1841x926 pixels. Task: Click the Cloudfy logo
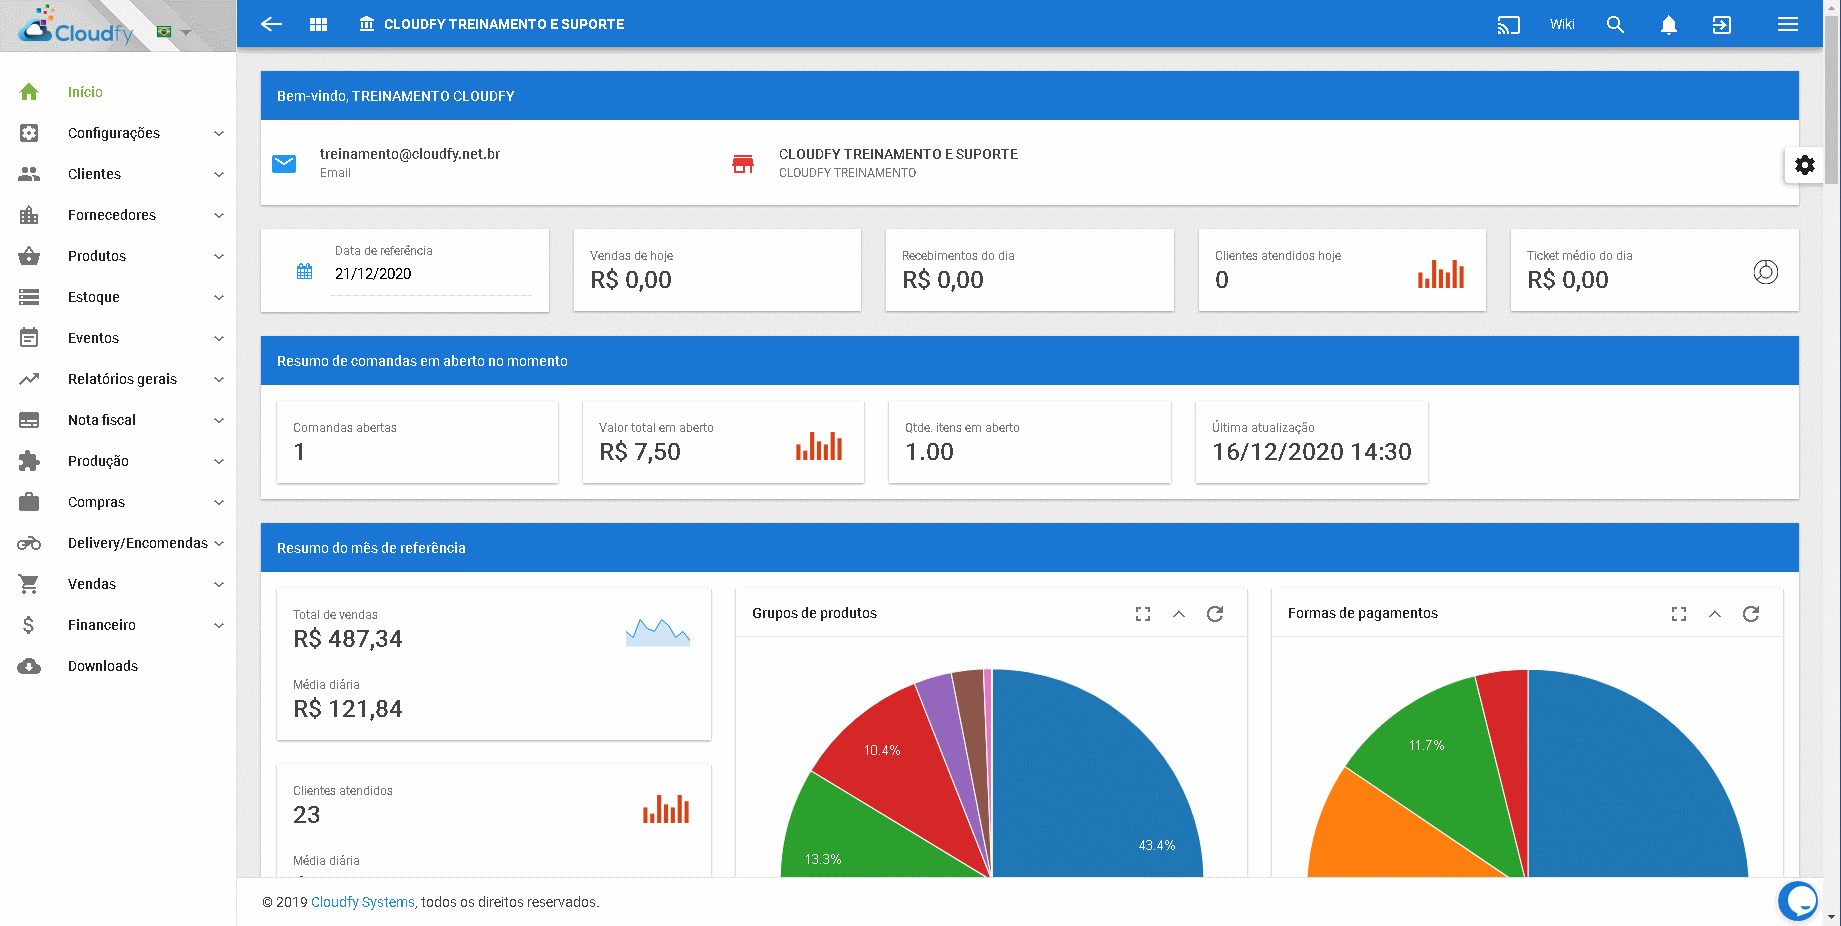click(76, 25)
